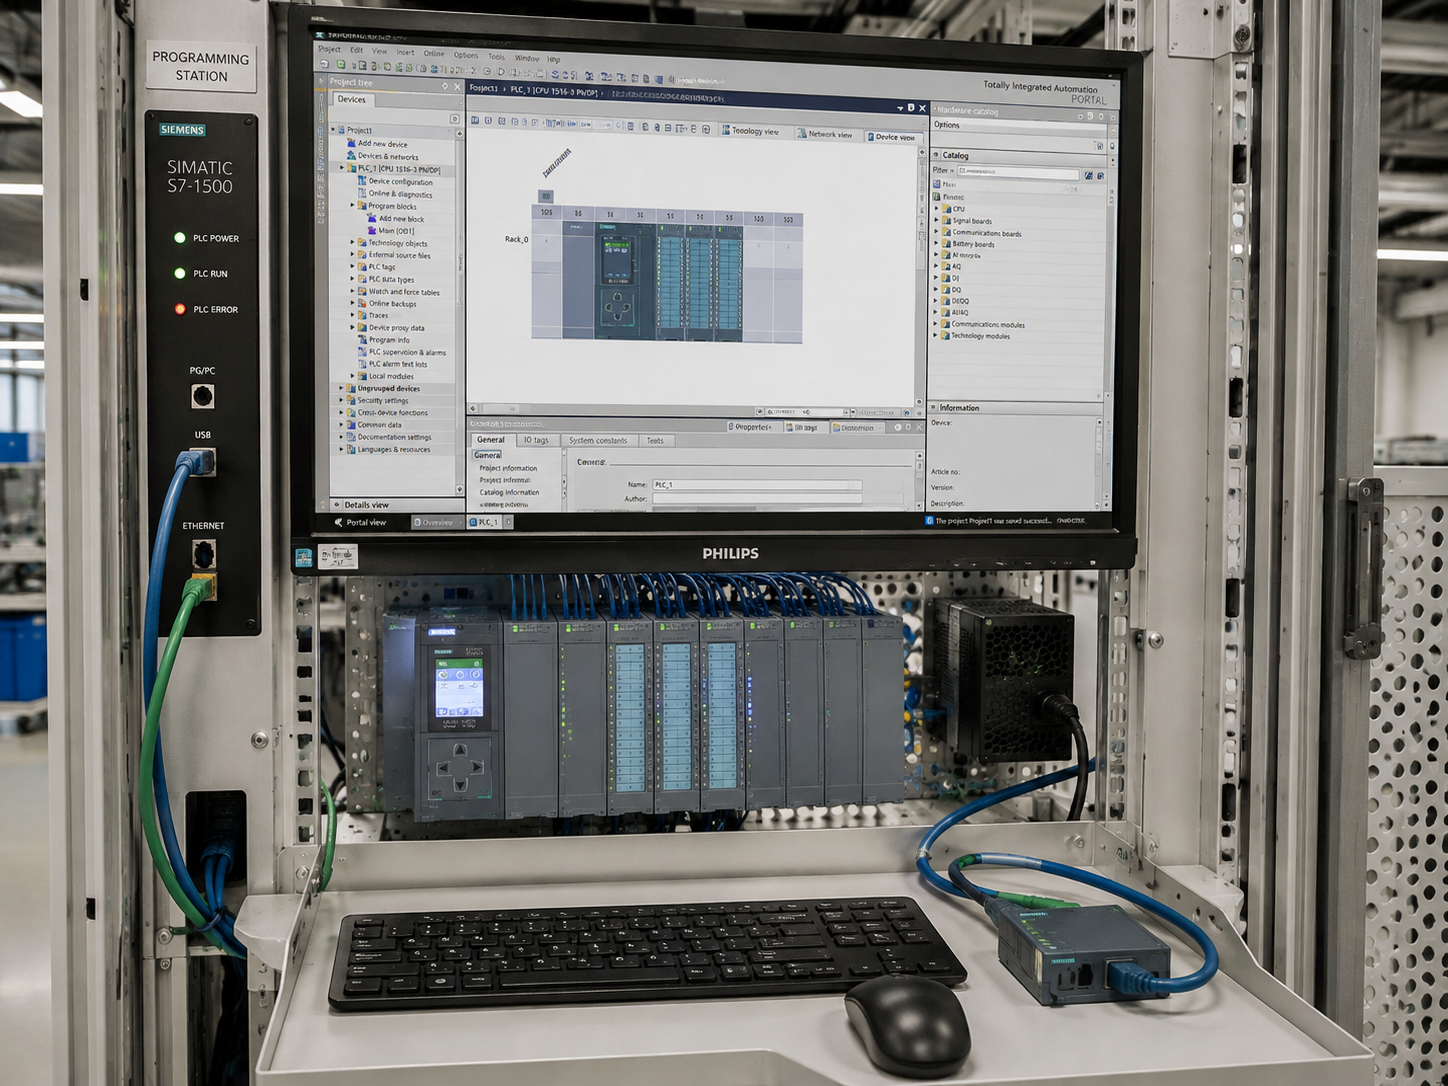This screenshot has height=1086, width=1448.
Task: Click the PLC supervision & alarms icon
Action: pos(362,352)
